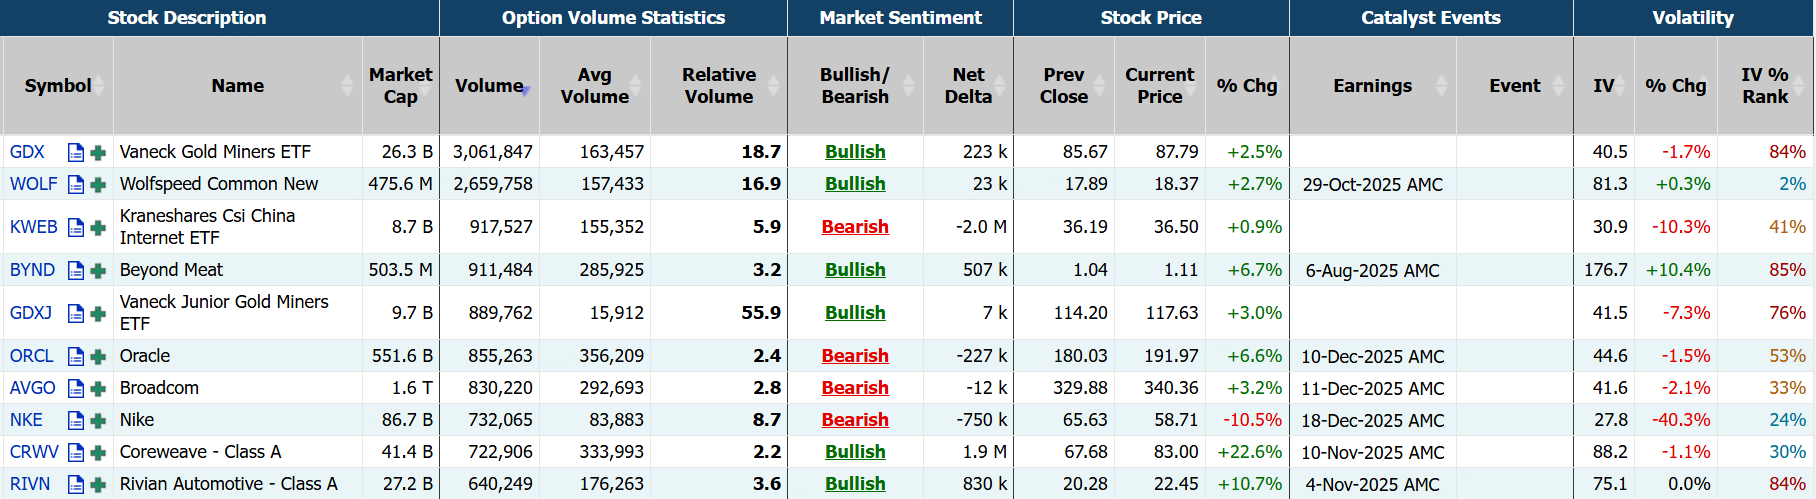Open the document icon next to GDXJ
Image resolution: width=1816 pixels, height=499 pixels.
(x=76, y=314)
